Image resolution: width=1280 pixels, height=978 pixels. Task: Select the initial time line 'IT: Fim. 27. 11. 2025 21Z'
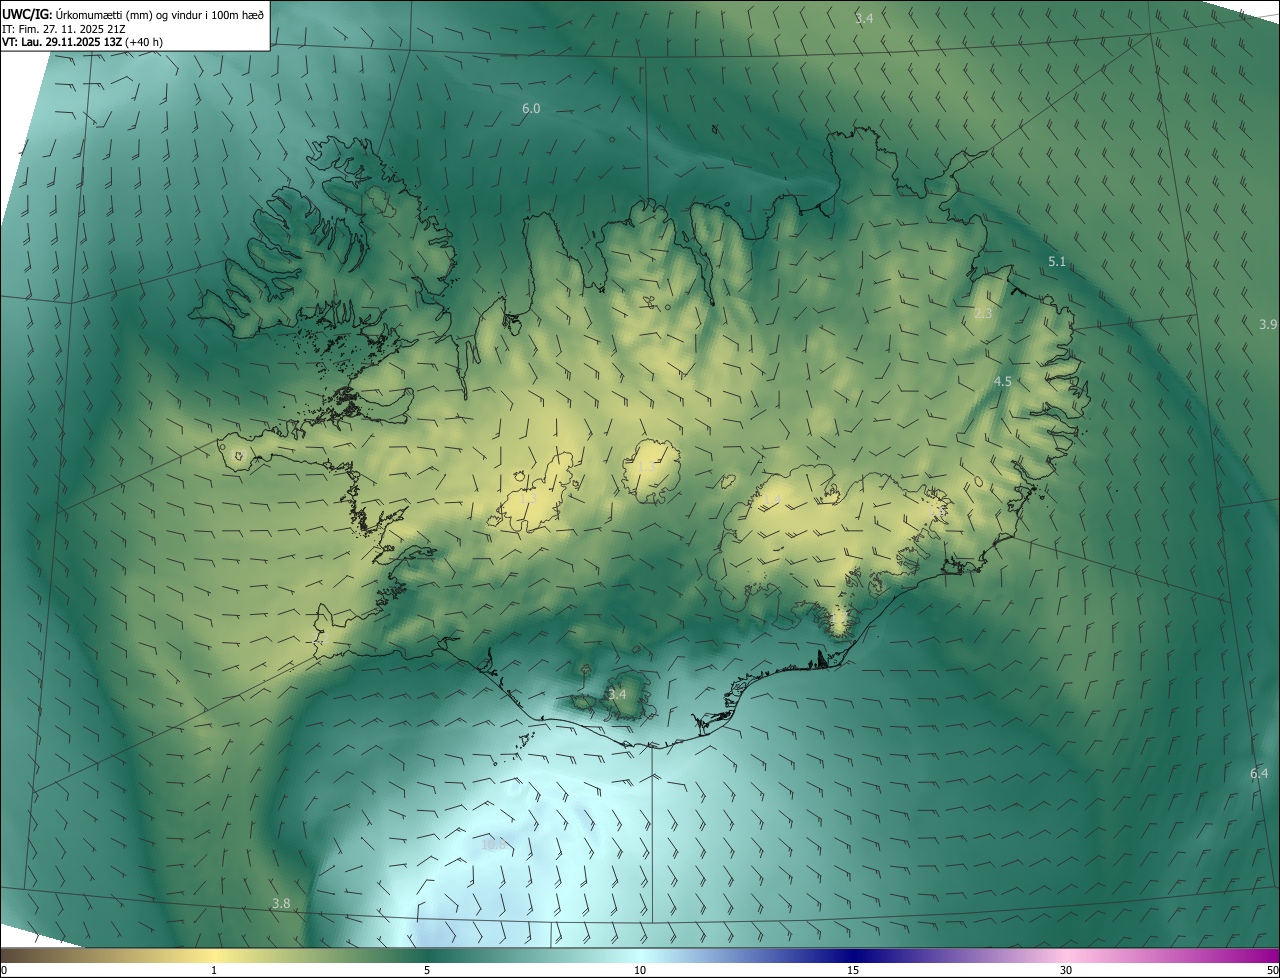pyautogui.click(x=63, y=28)
